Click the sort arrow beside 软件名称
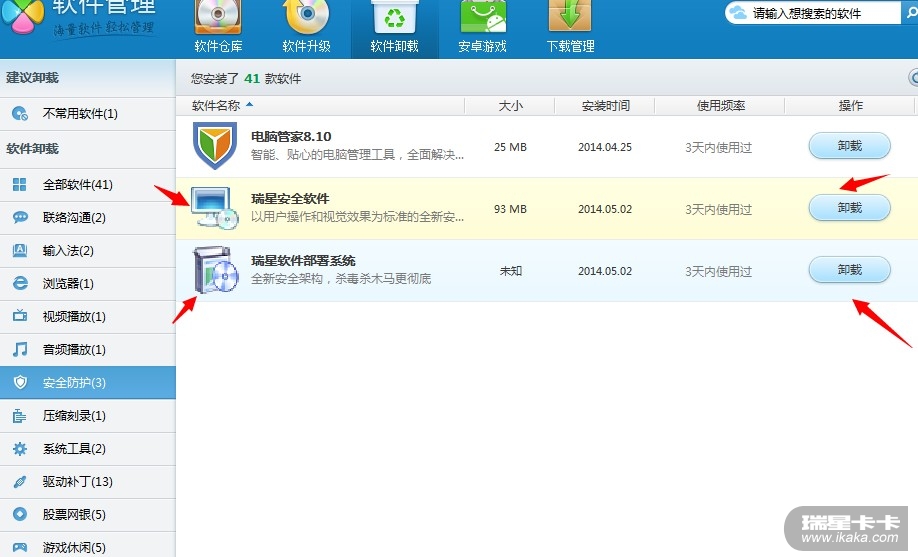Viewport: 918px width, 557px height. click(x=249, y=104)
